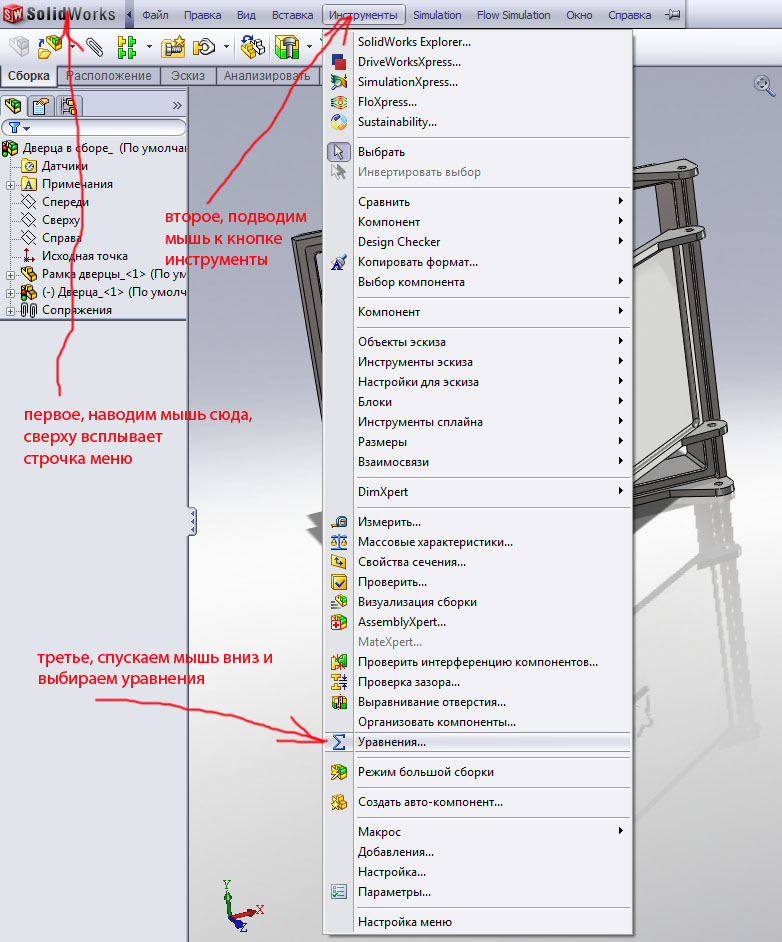Open Массовые характеристики via its scales icon

coord(339,542)
